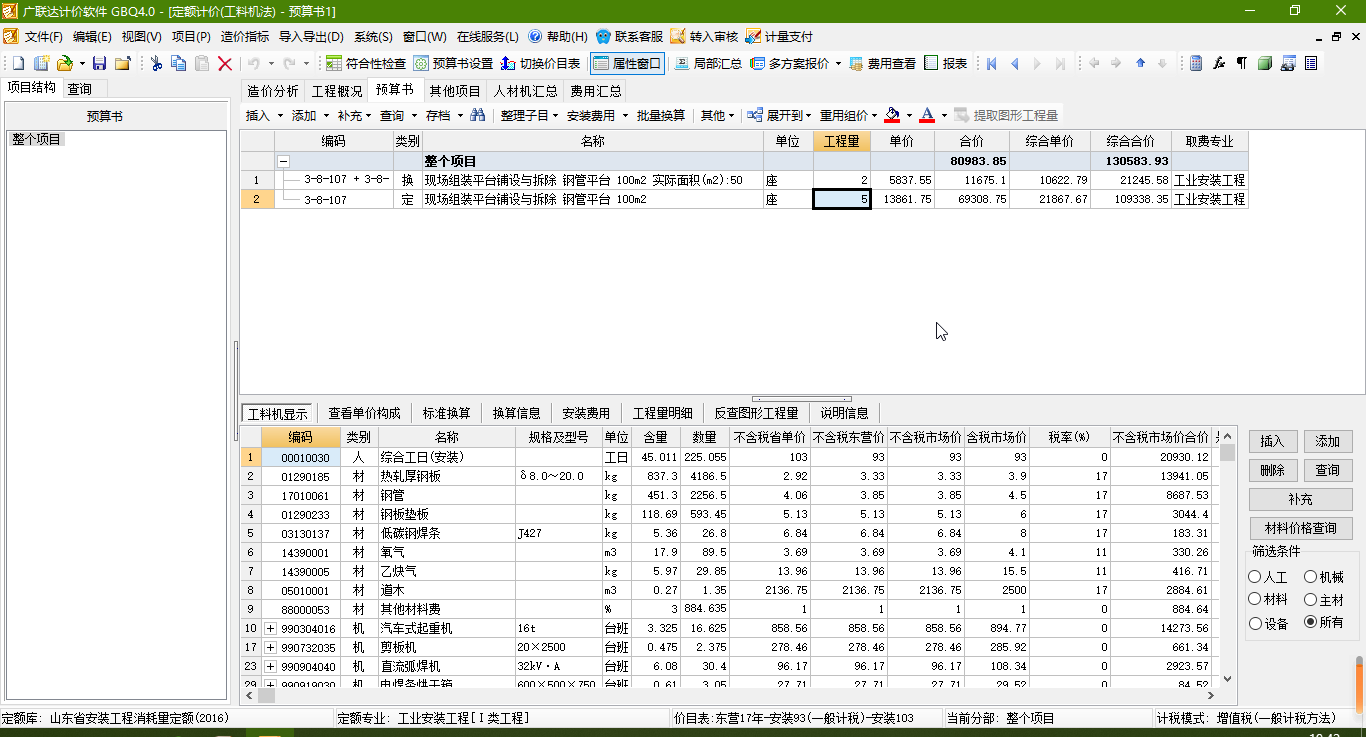Screen dimensions: 1367x737
Task: Open 报表 reports
Action: pyautogui.click(x=946, y=63)
